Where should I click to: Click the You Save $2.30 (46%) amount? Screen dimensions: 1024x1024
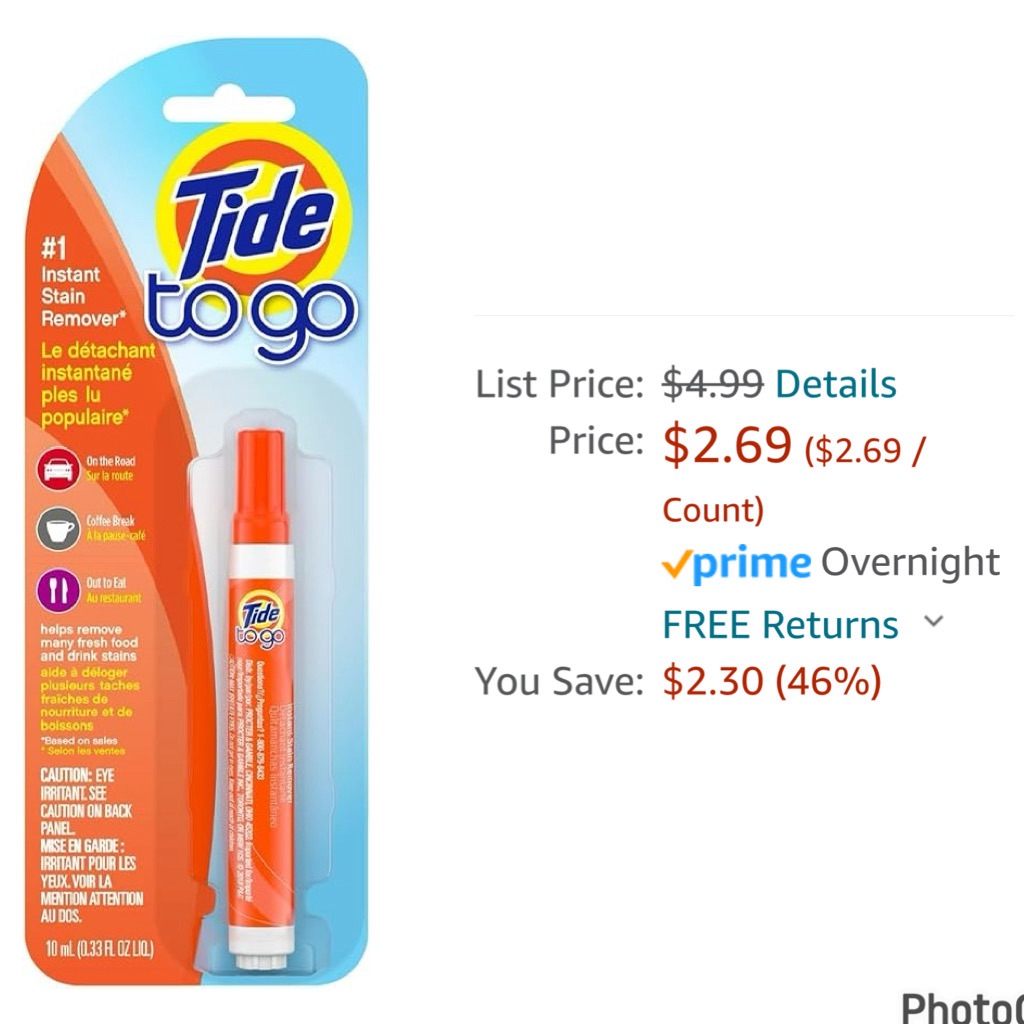pos(772,681)
